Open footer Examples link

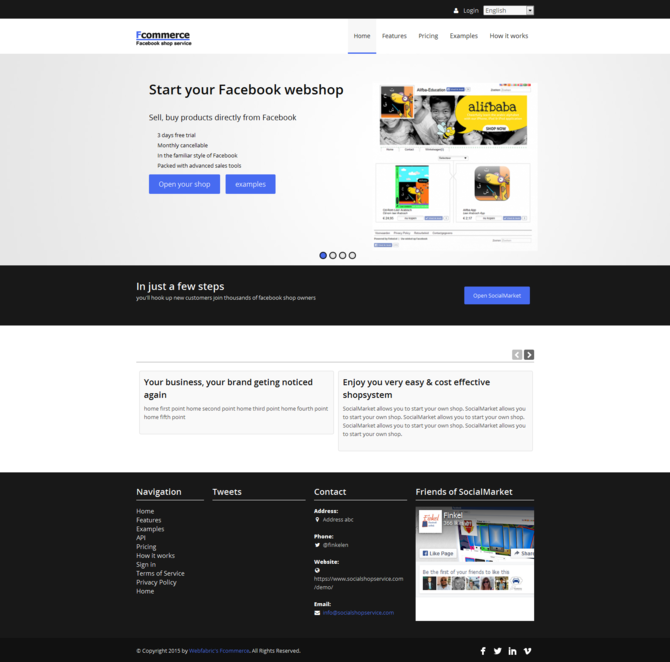click(x=150, y=529)
